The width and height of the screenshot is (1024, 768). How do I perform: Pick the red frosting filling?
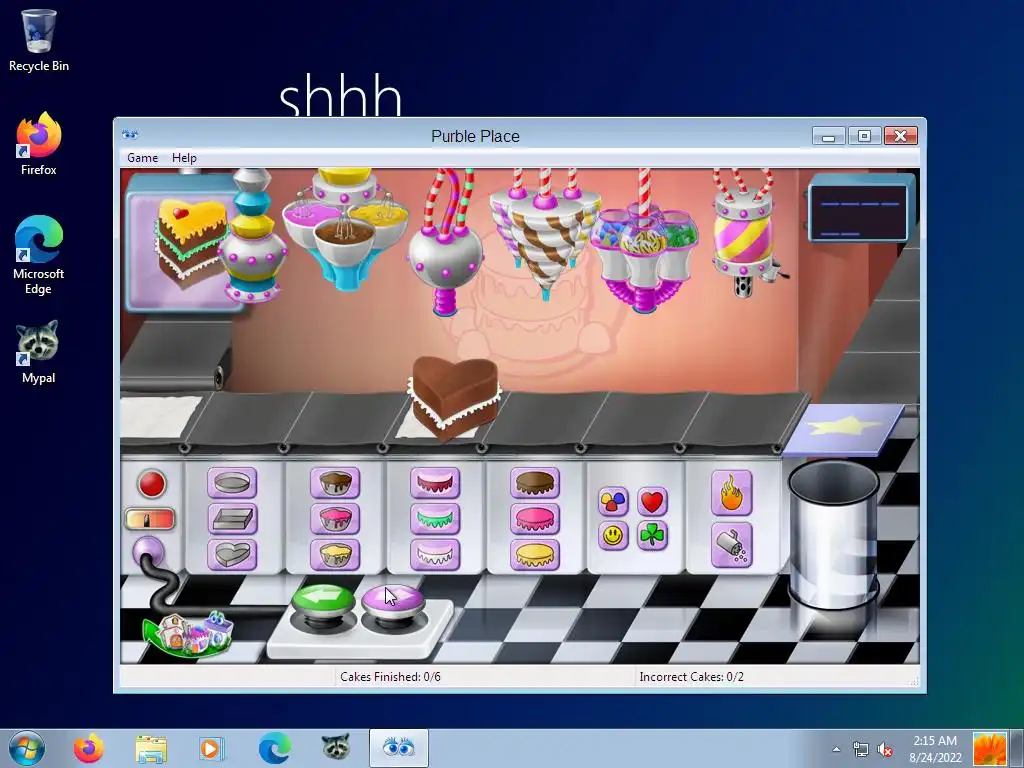pyautogui.click(x=435, y=483)
